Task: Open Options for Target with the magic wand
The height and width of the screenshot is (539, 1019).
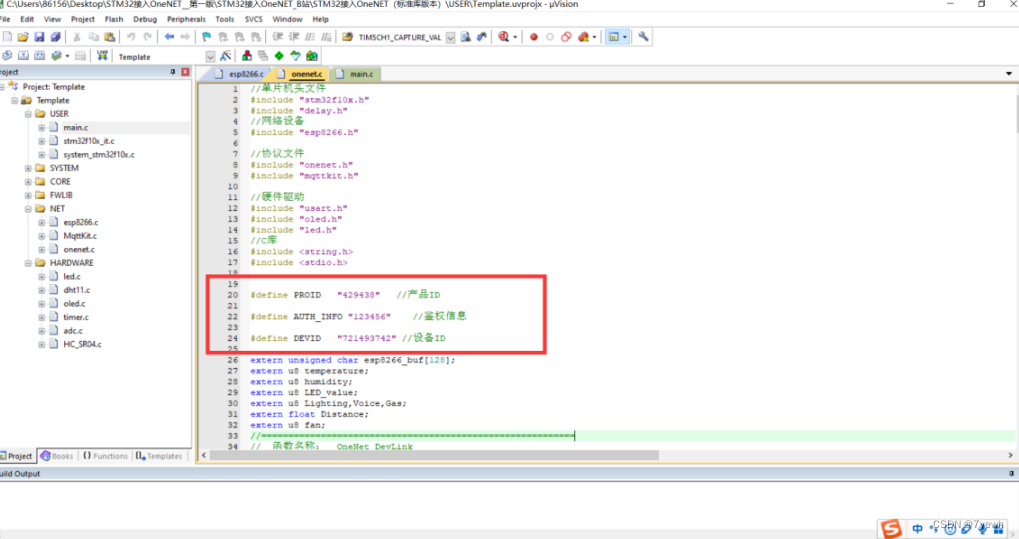Action: (x=226, y=56)
